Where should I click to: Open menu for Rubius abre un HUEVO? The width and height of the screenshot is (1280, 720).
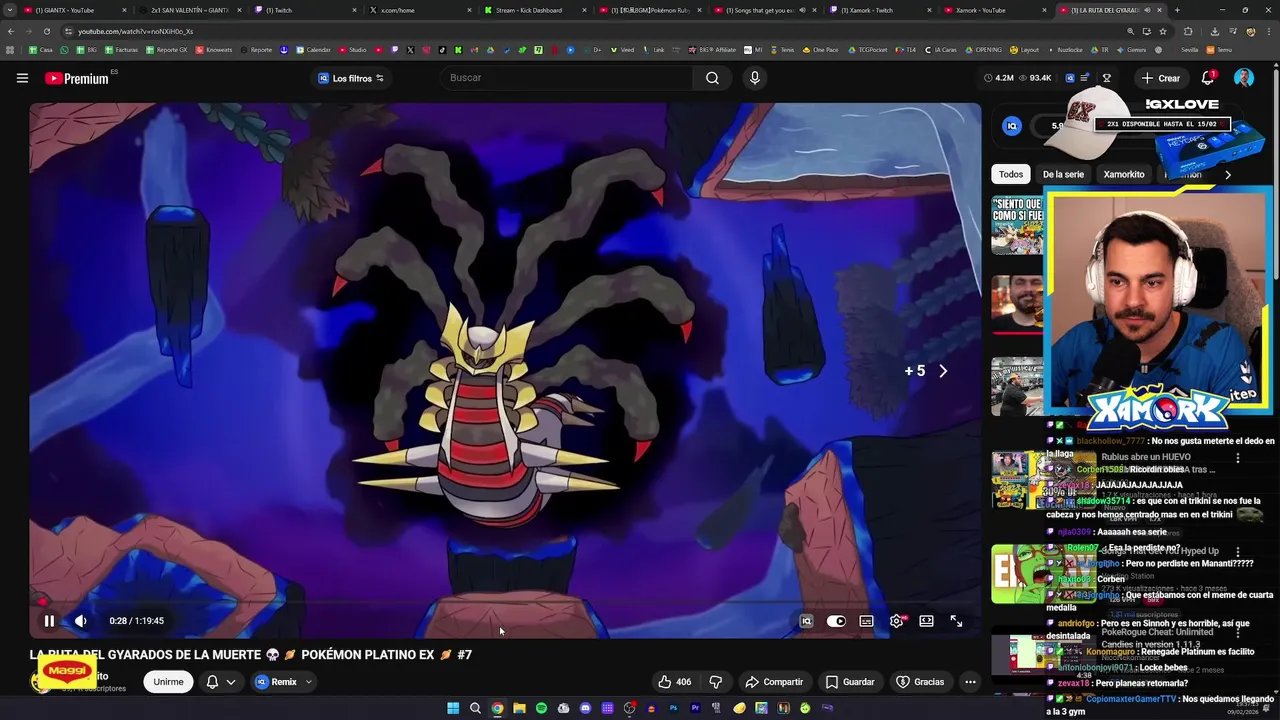pos(1237,458)
